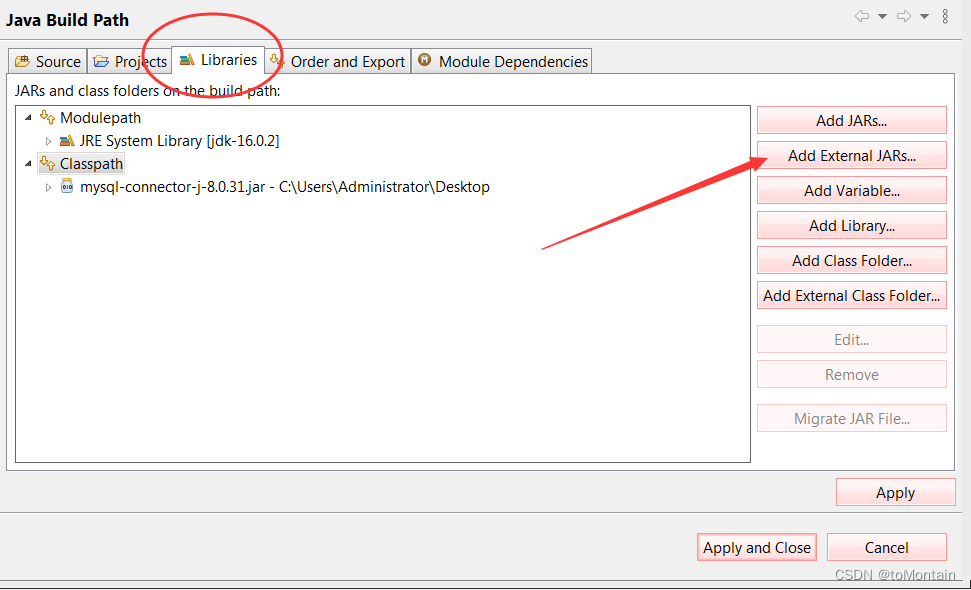Click Apply and Close button

pyautogui.click(x=757, y=547)
